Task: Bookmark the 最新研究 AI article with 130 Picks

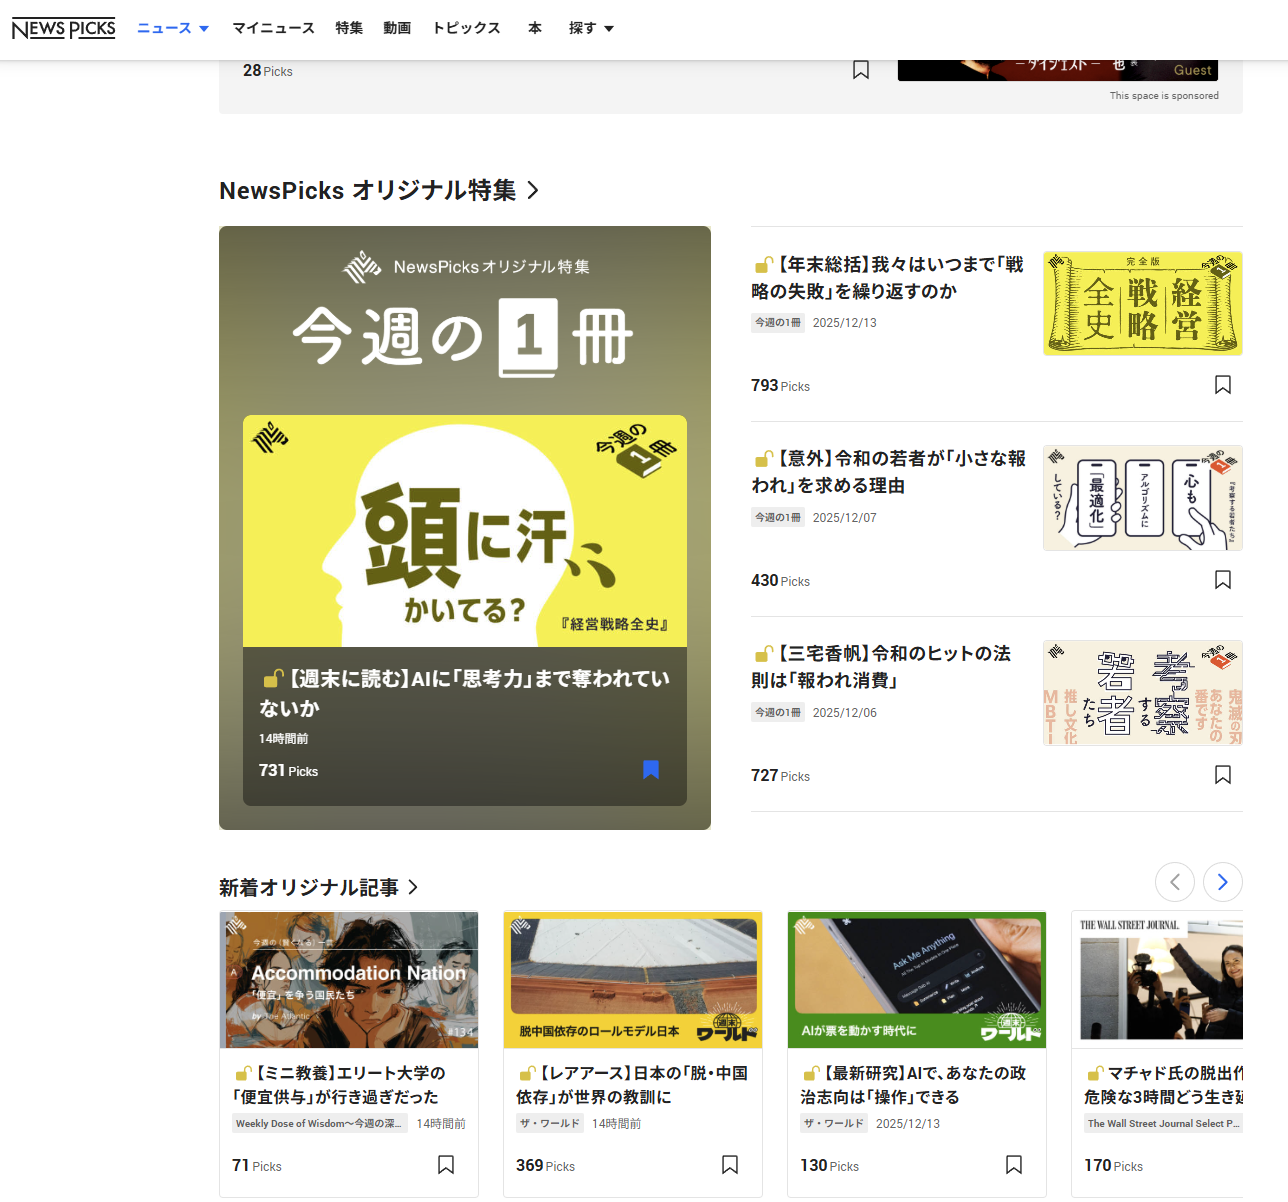Action: click(1014, 1165)
